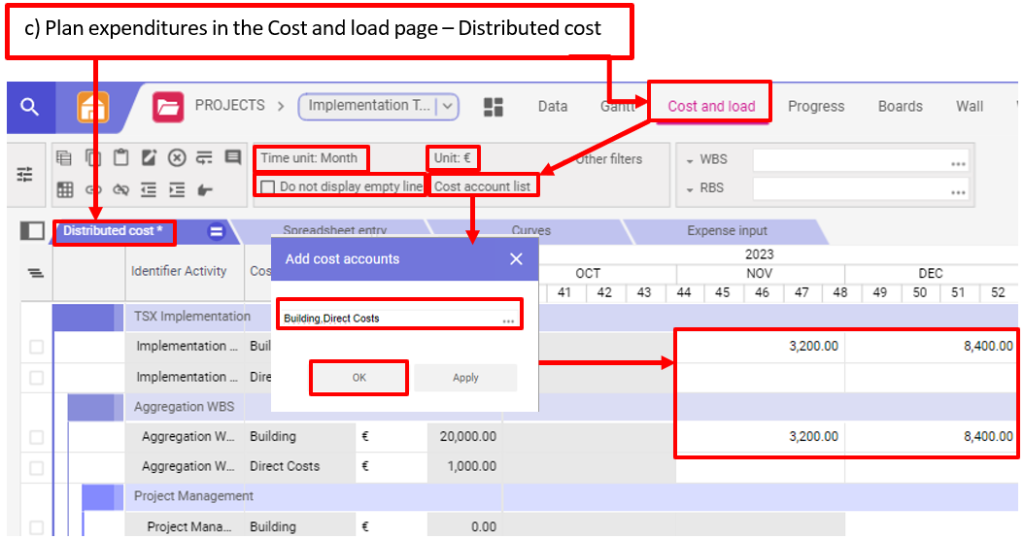Screen dimensions: 1024x539
Task: Click the clipboard paste icon in toolbar
Action: (x=121, y=158)
